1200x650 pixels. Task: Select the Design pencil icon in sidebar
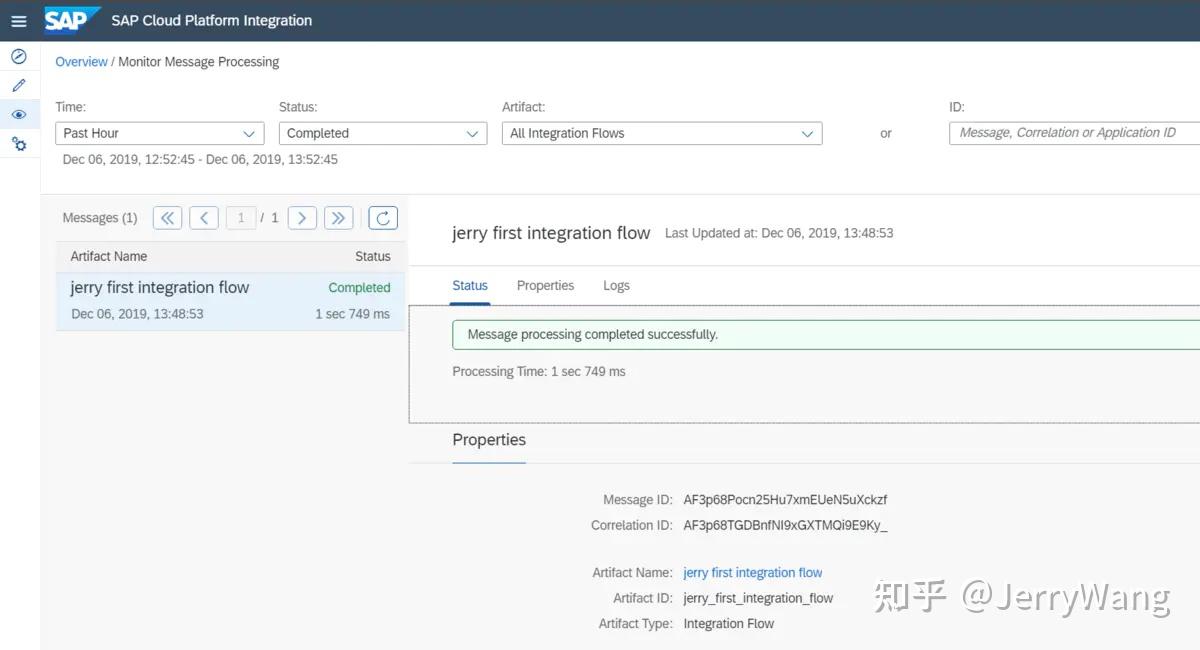click(x=18, y=85)
